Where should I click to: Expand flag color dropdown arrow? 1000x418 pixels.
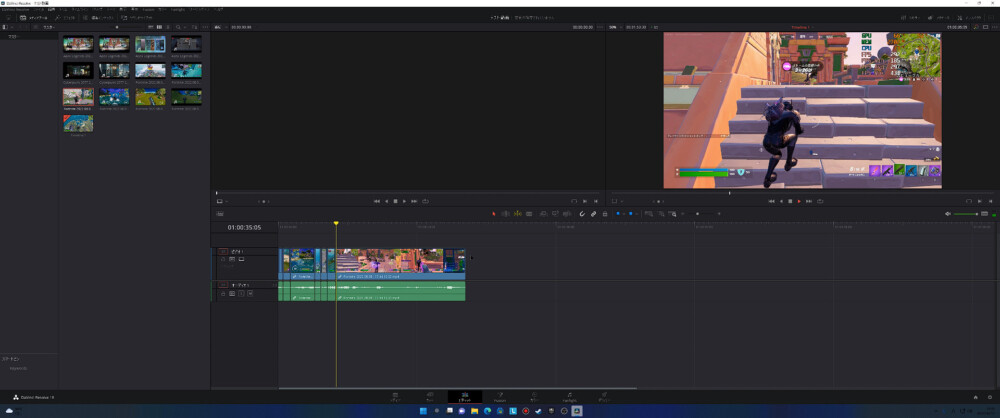pos(624,214)
